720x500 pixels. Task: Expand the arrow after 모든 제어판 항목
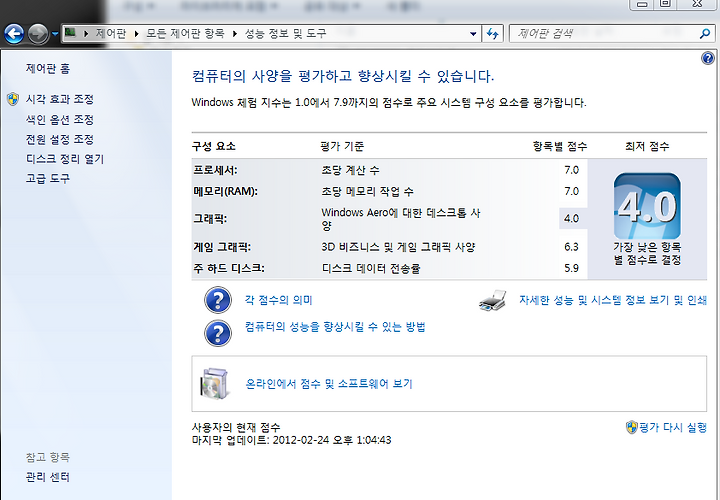pos(235,34)
